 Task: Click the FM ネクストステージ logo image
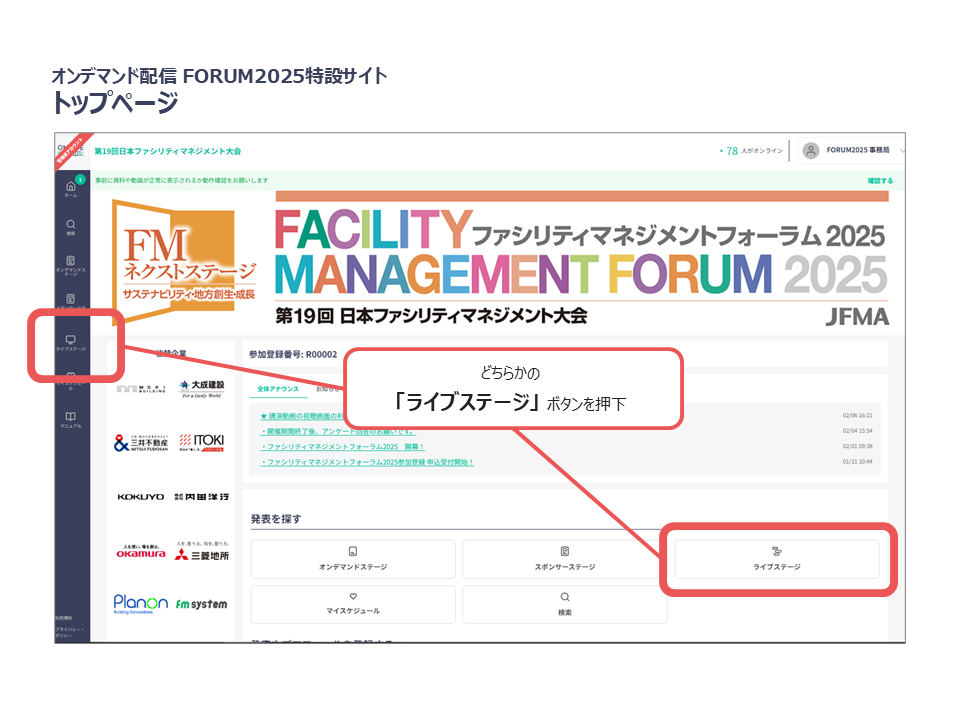pyautogui.click(x=184, y=260)
